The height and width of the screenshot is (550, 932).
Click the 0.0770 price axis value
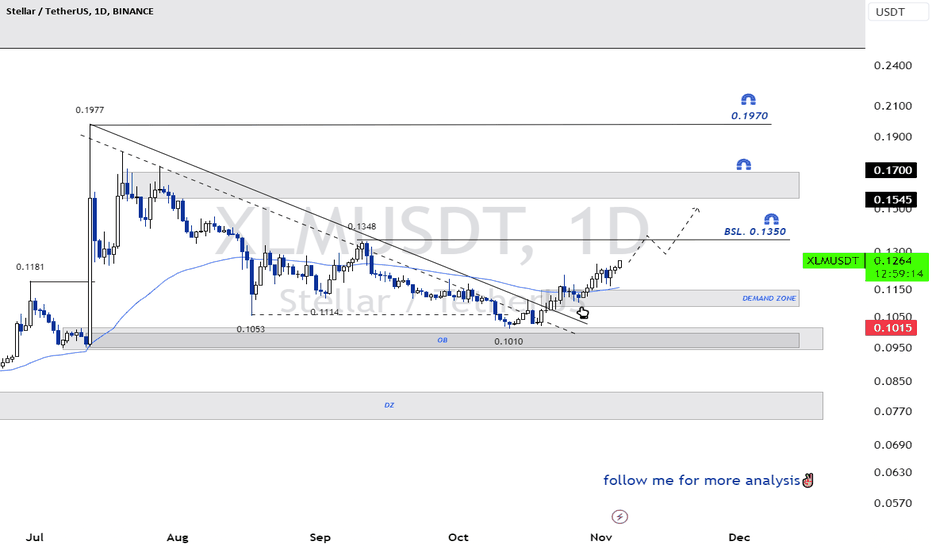(893, 411)
